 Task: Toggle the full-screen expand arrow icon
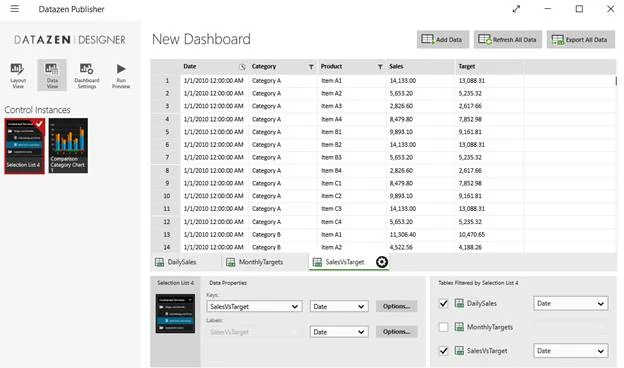pyautogui.click(x=516, y=9)
